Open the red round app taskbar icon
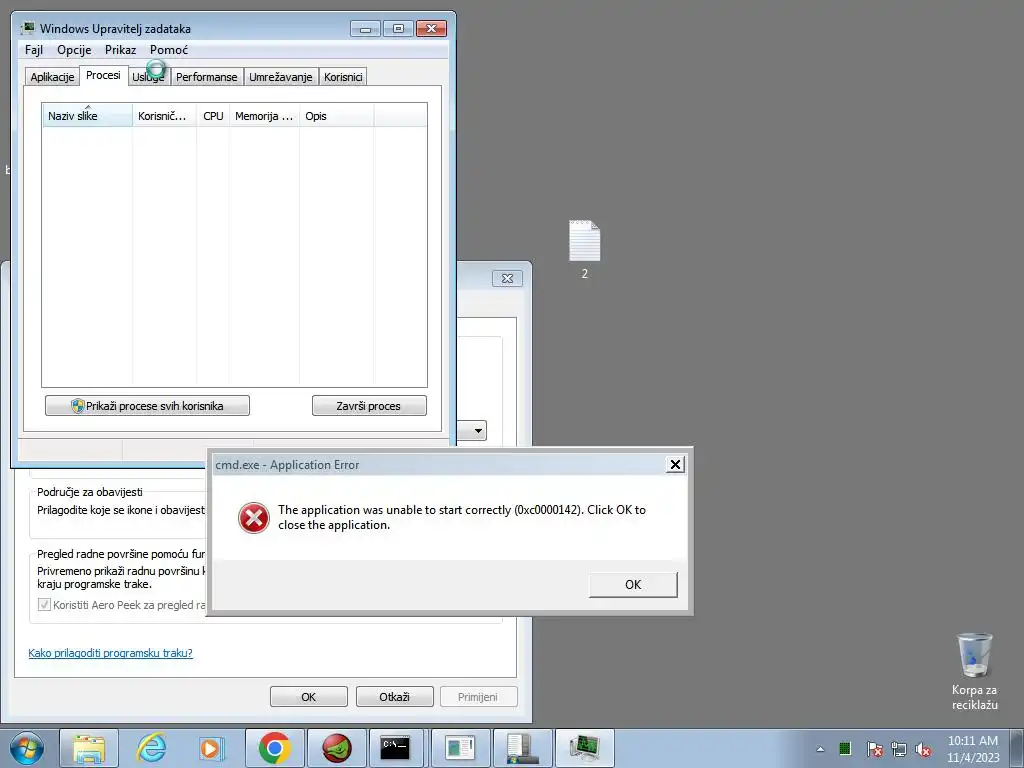1024x768 pixels. click(x=336, y=748)
